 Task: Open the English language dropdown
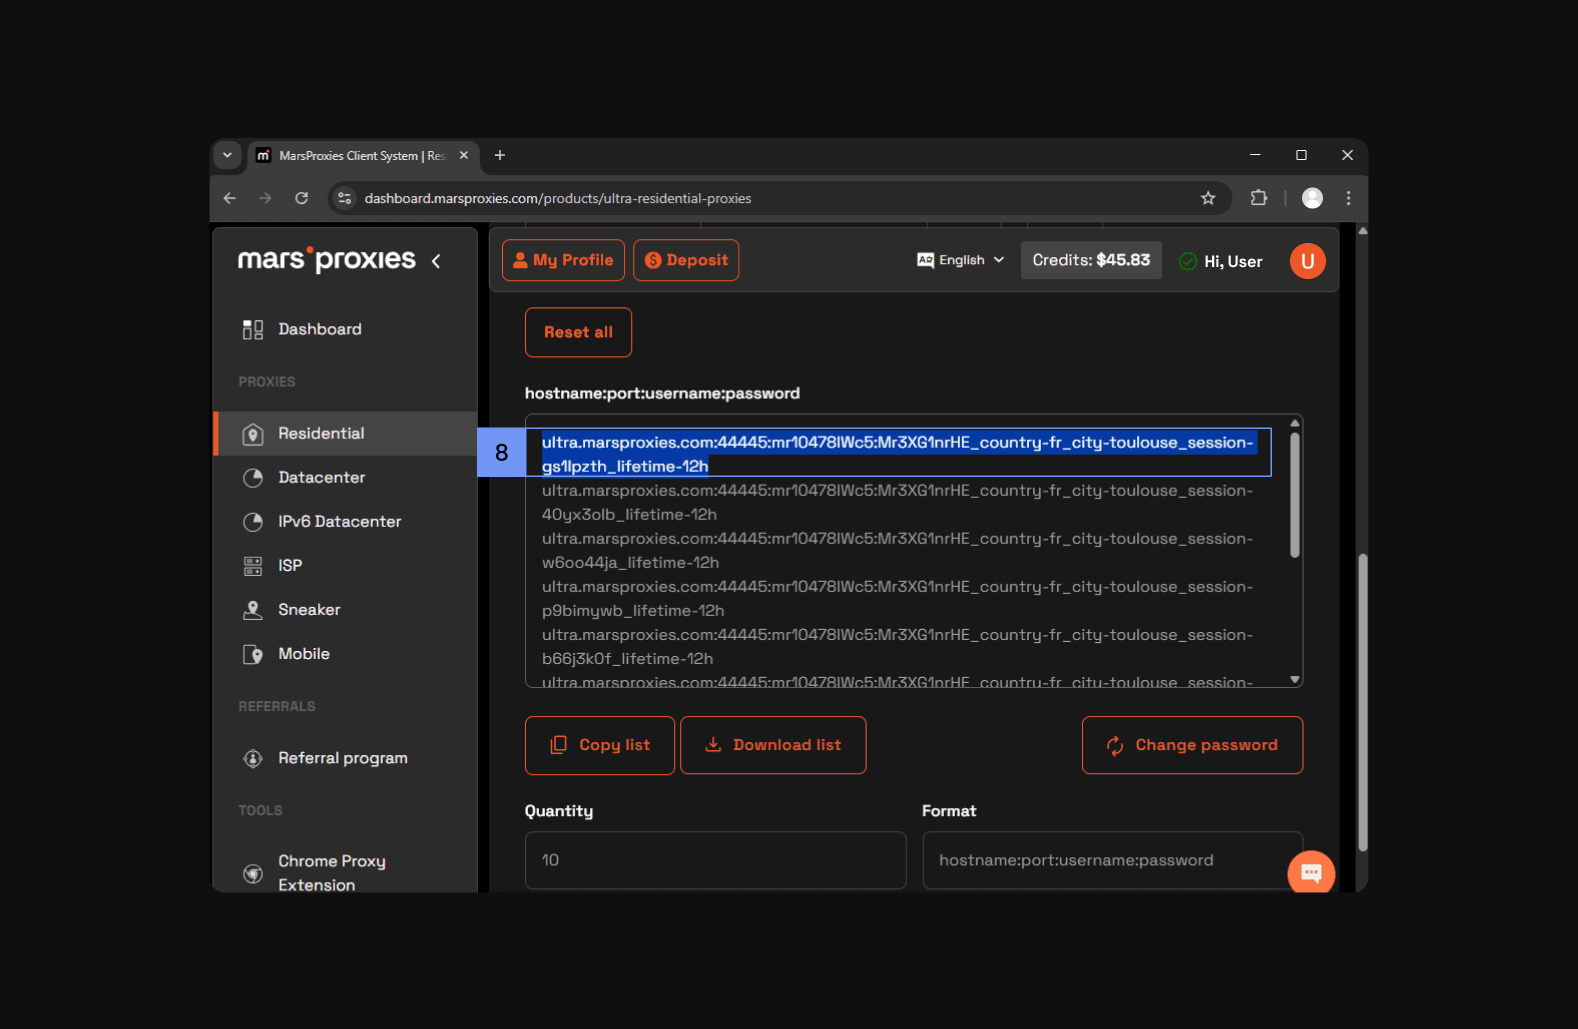click(x=961, y=260)
